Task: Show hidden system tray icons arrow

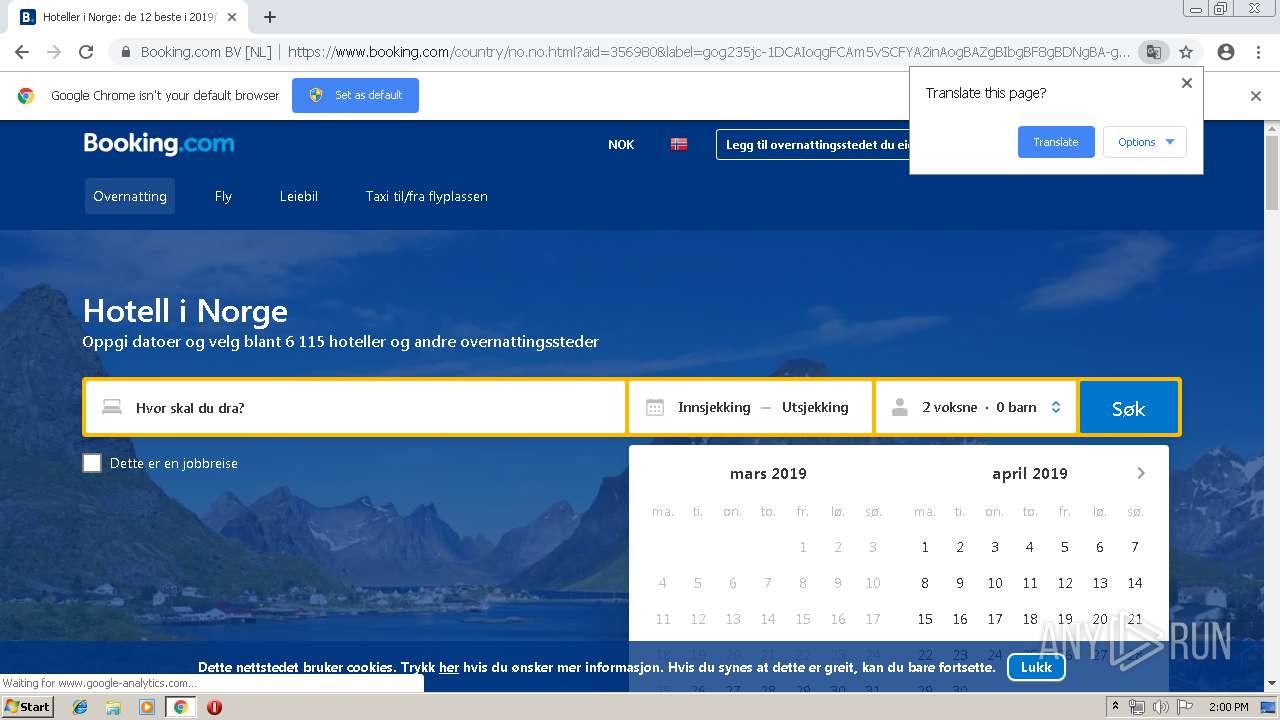Action: pos(1115,707)
